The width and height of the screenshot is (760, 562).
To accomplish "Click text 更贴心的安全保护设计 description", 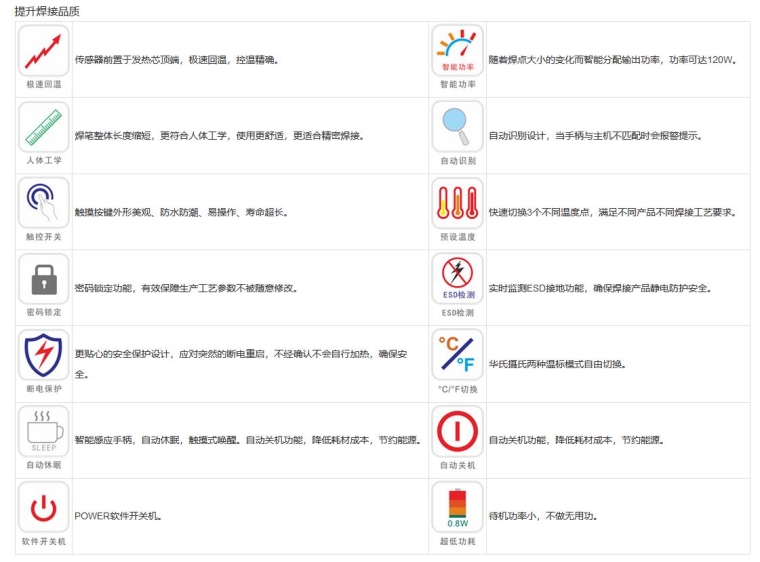I will tap(241, 364).
